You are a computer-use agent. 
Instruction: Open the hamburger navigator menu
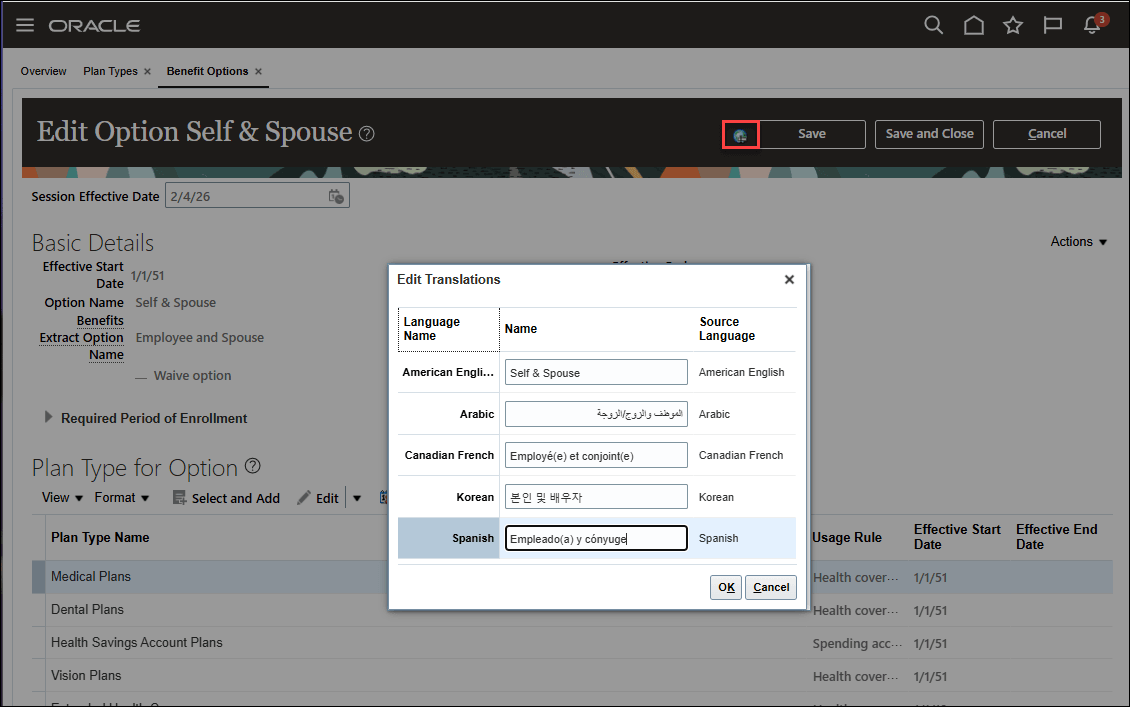(25, 25)
